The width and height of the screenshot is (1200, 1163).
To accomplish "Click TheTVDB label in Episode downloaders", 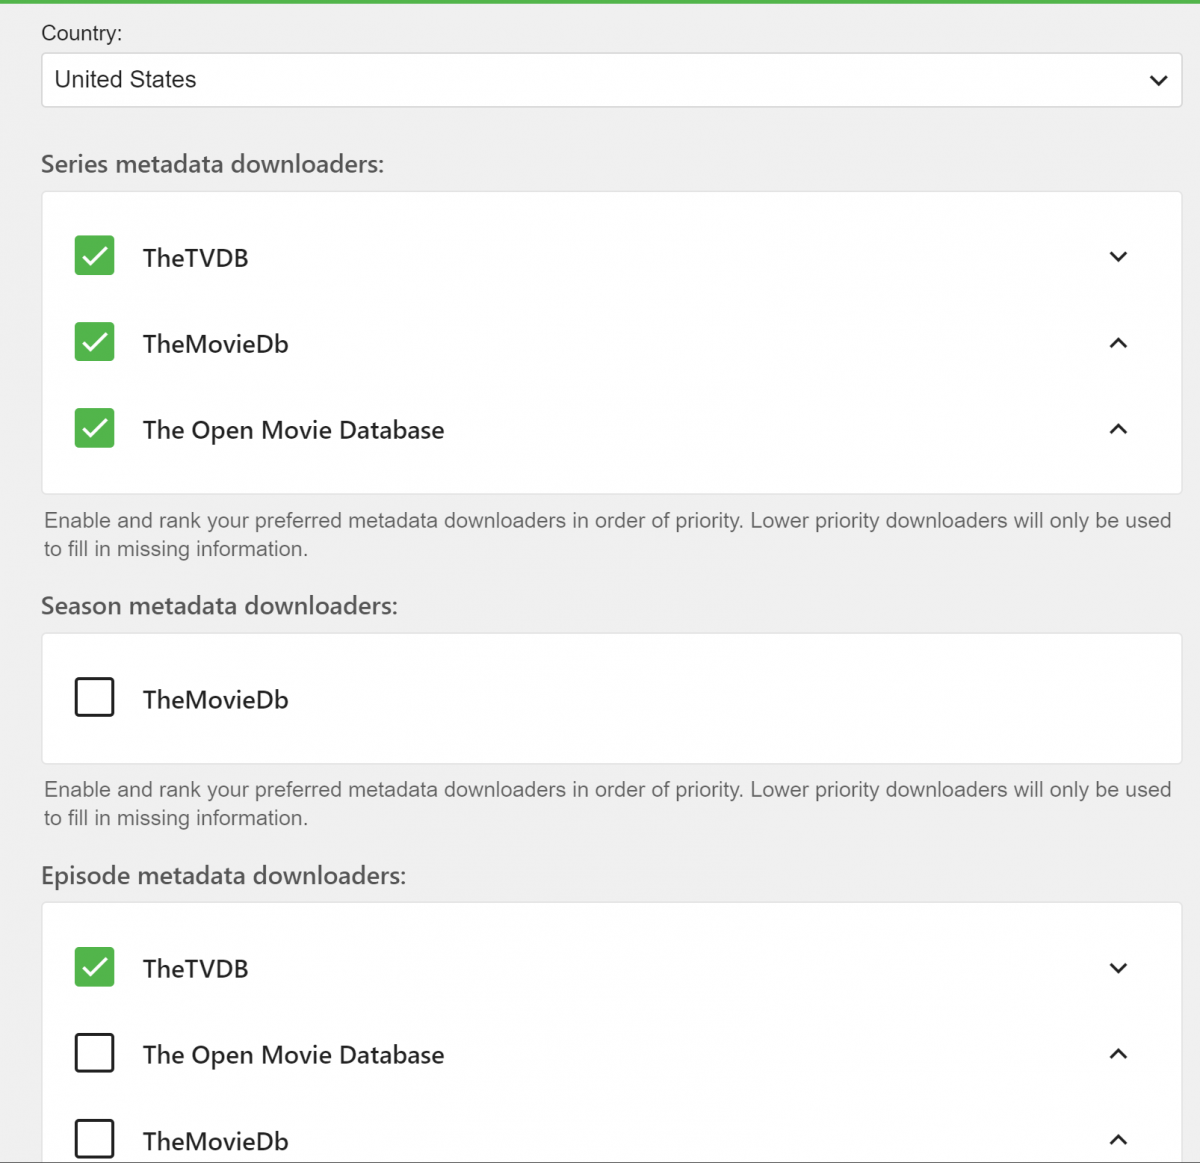I will [x=195, y=969].
